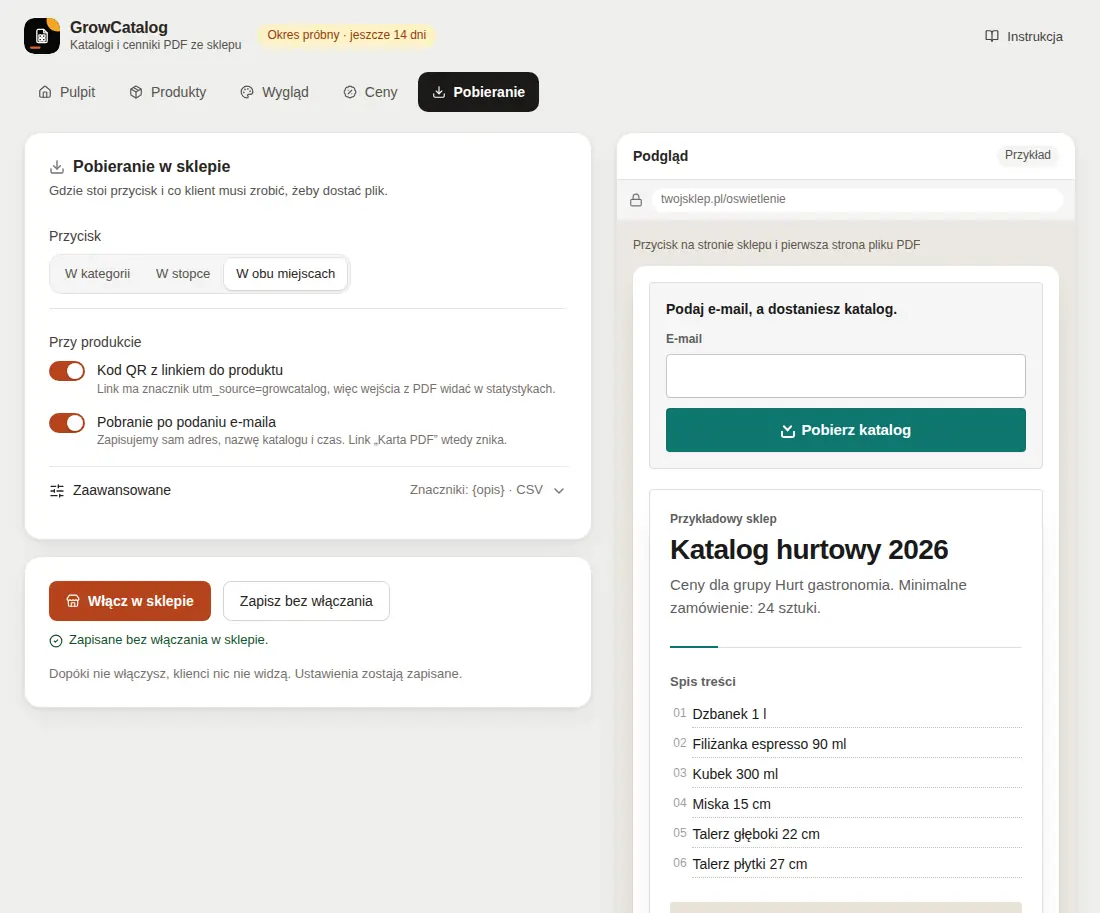Viewport: 1100px width, 913px height.
Task: Click contents entry 'Talerz głęboki 22 cm'
Action: 756,834
